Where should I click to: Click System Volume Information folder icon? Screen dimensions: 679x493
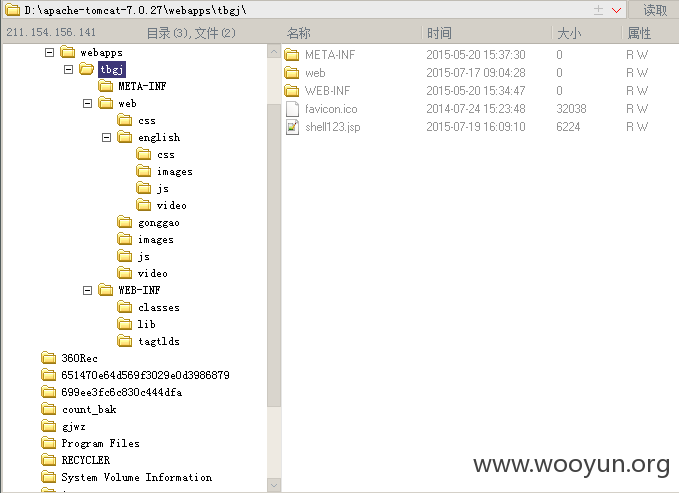[48, 477]
